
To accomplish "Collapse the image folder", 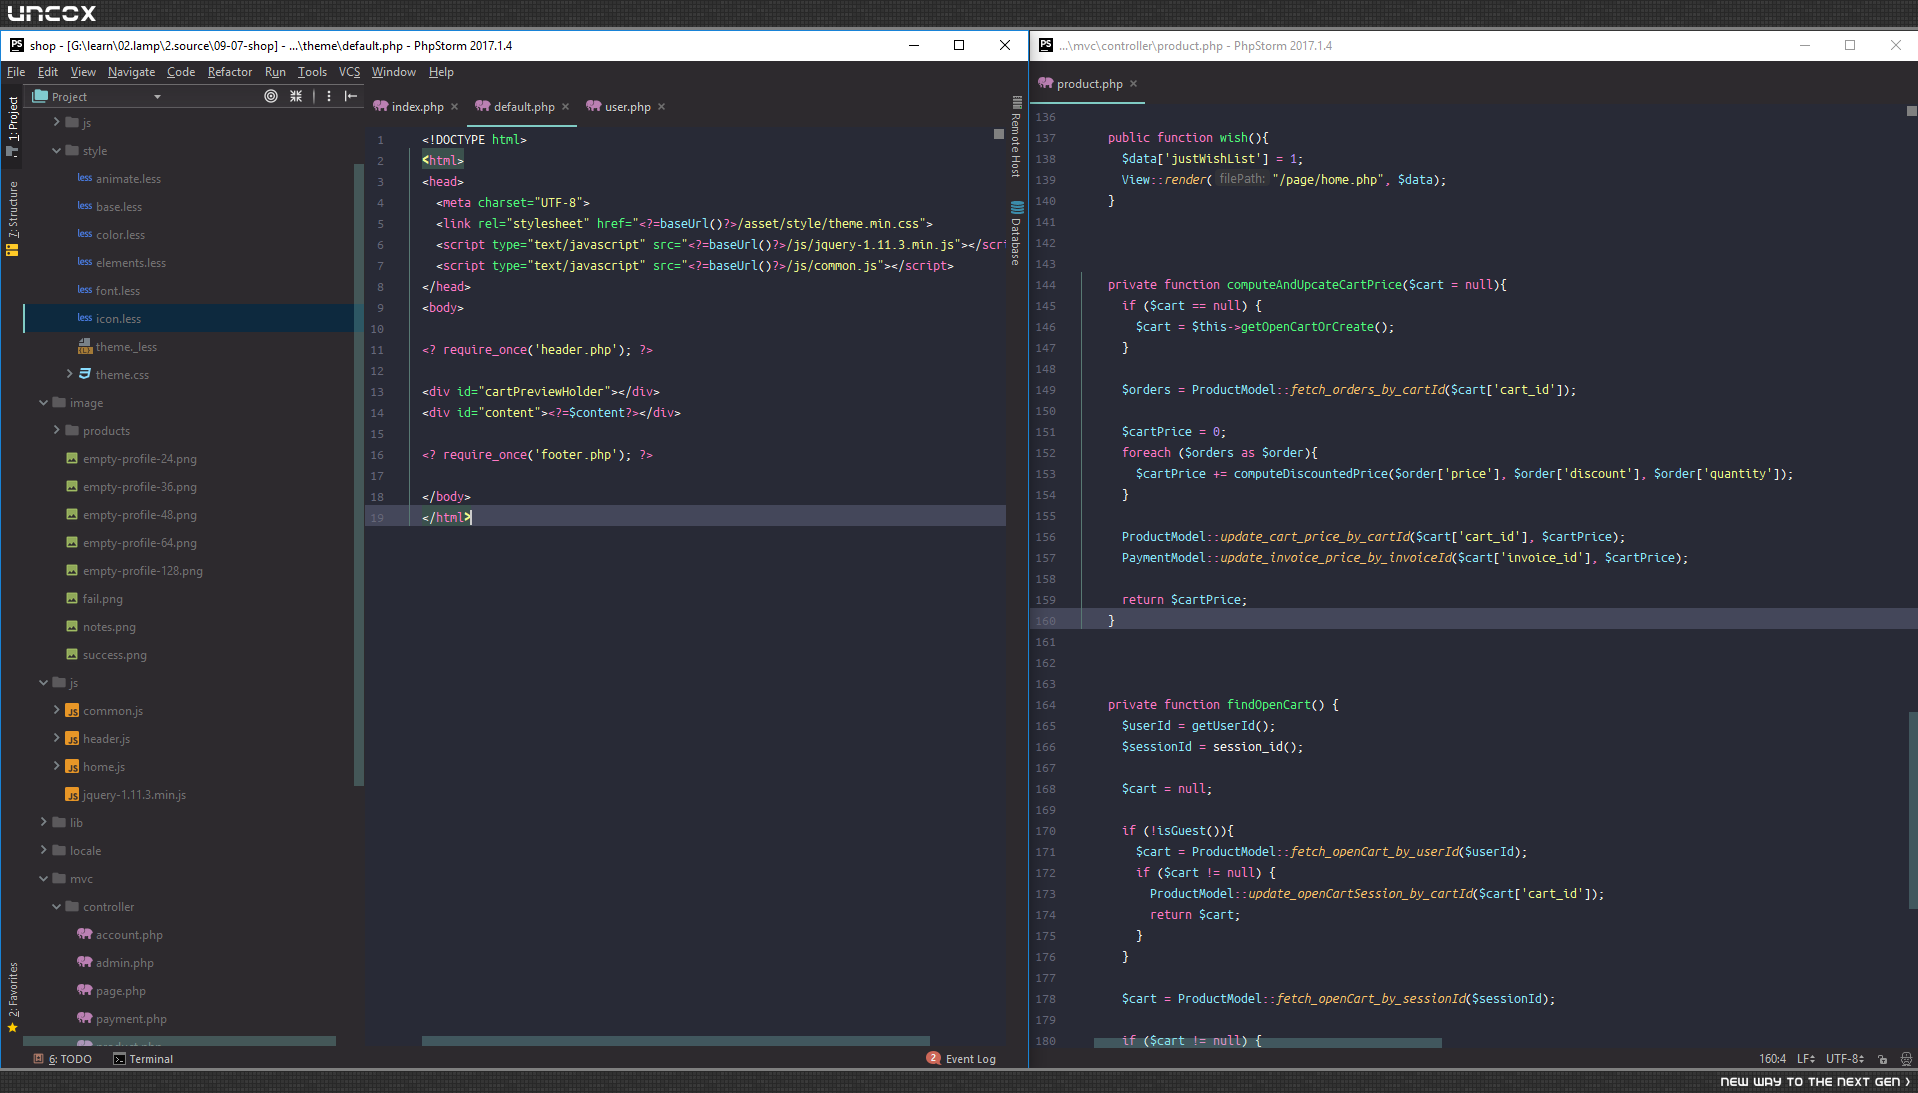I will pyautogui.click(x=44, y=403).
